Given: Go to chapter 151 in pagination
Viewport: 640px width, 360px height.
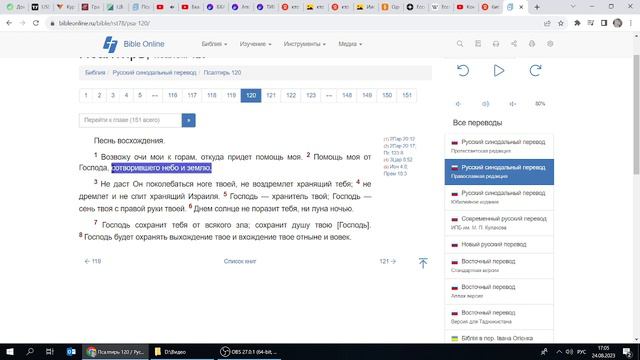Looking at the screenshot, I should (407, 95).
